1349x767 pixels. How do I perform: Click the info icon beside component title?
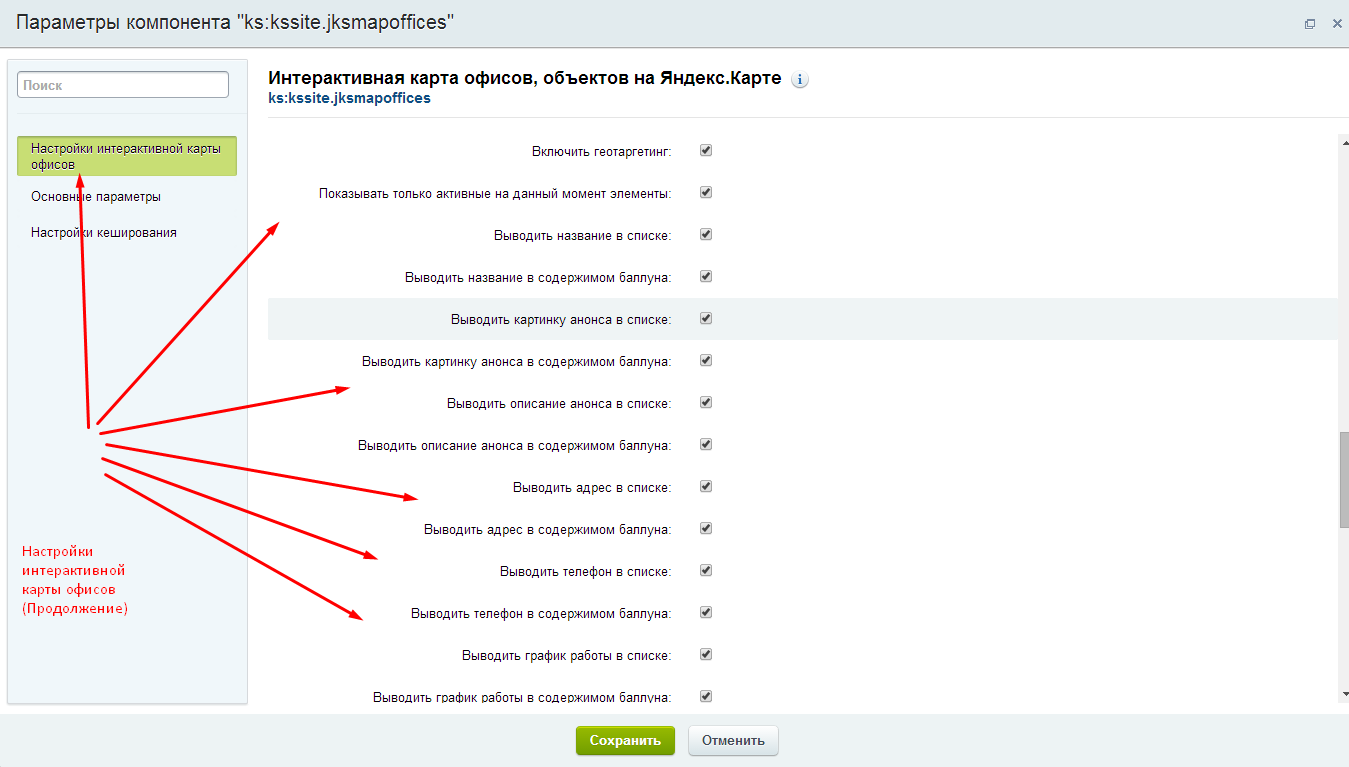799,80
